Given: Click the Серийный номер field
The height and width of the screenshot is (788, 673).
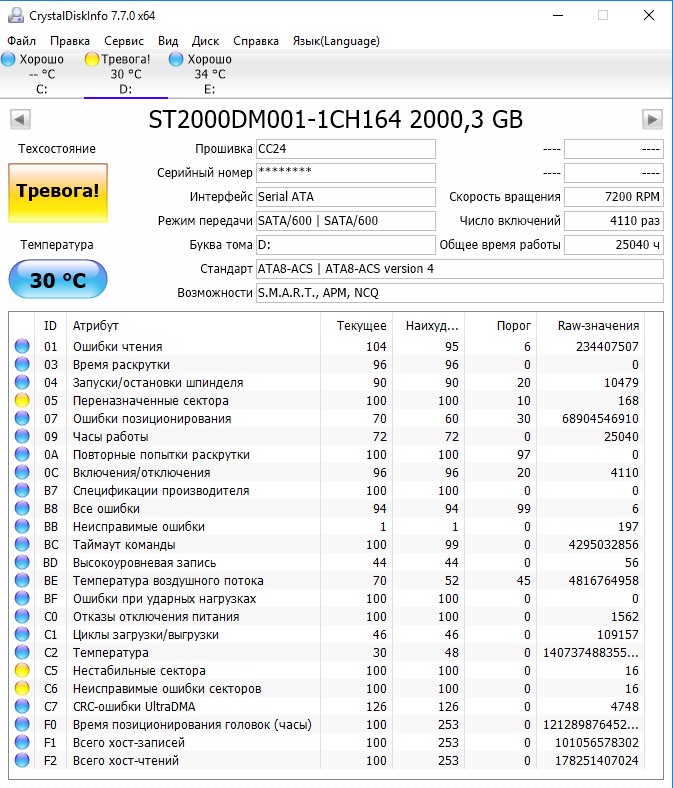Looking at the screenshot, I should (346, 173).
